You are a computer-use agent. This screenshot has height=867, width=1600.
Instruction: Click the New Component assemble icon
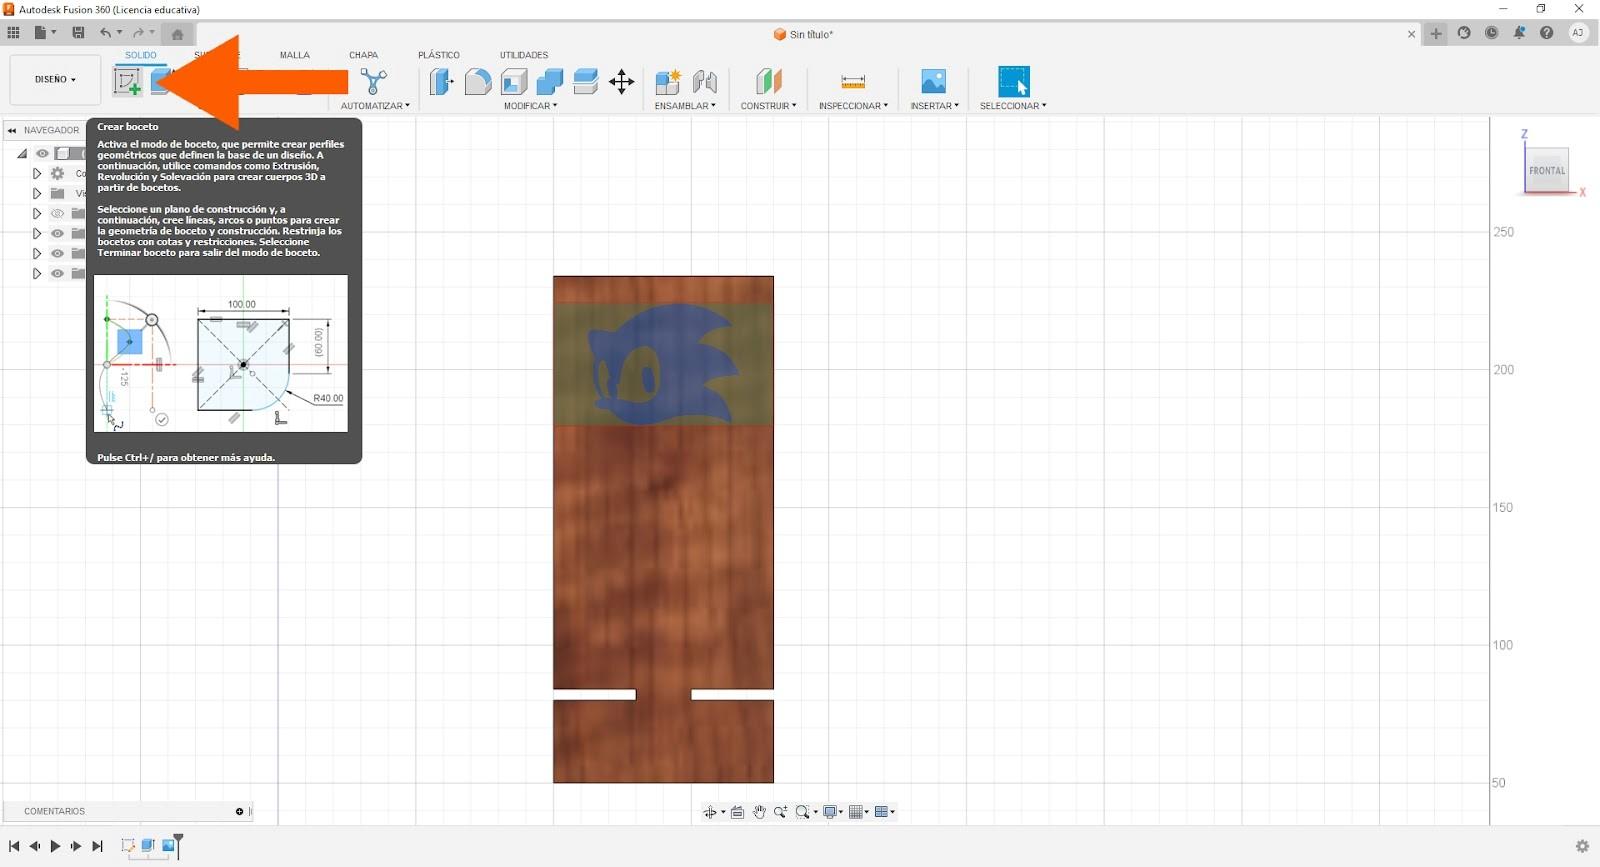[668, 82]
